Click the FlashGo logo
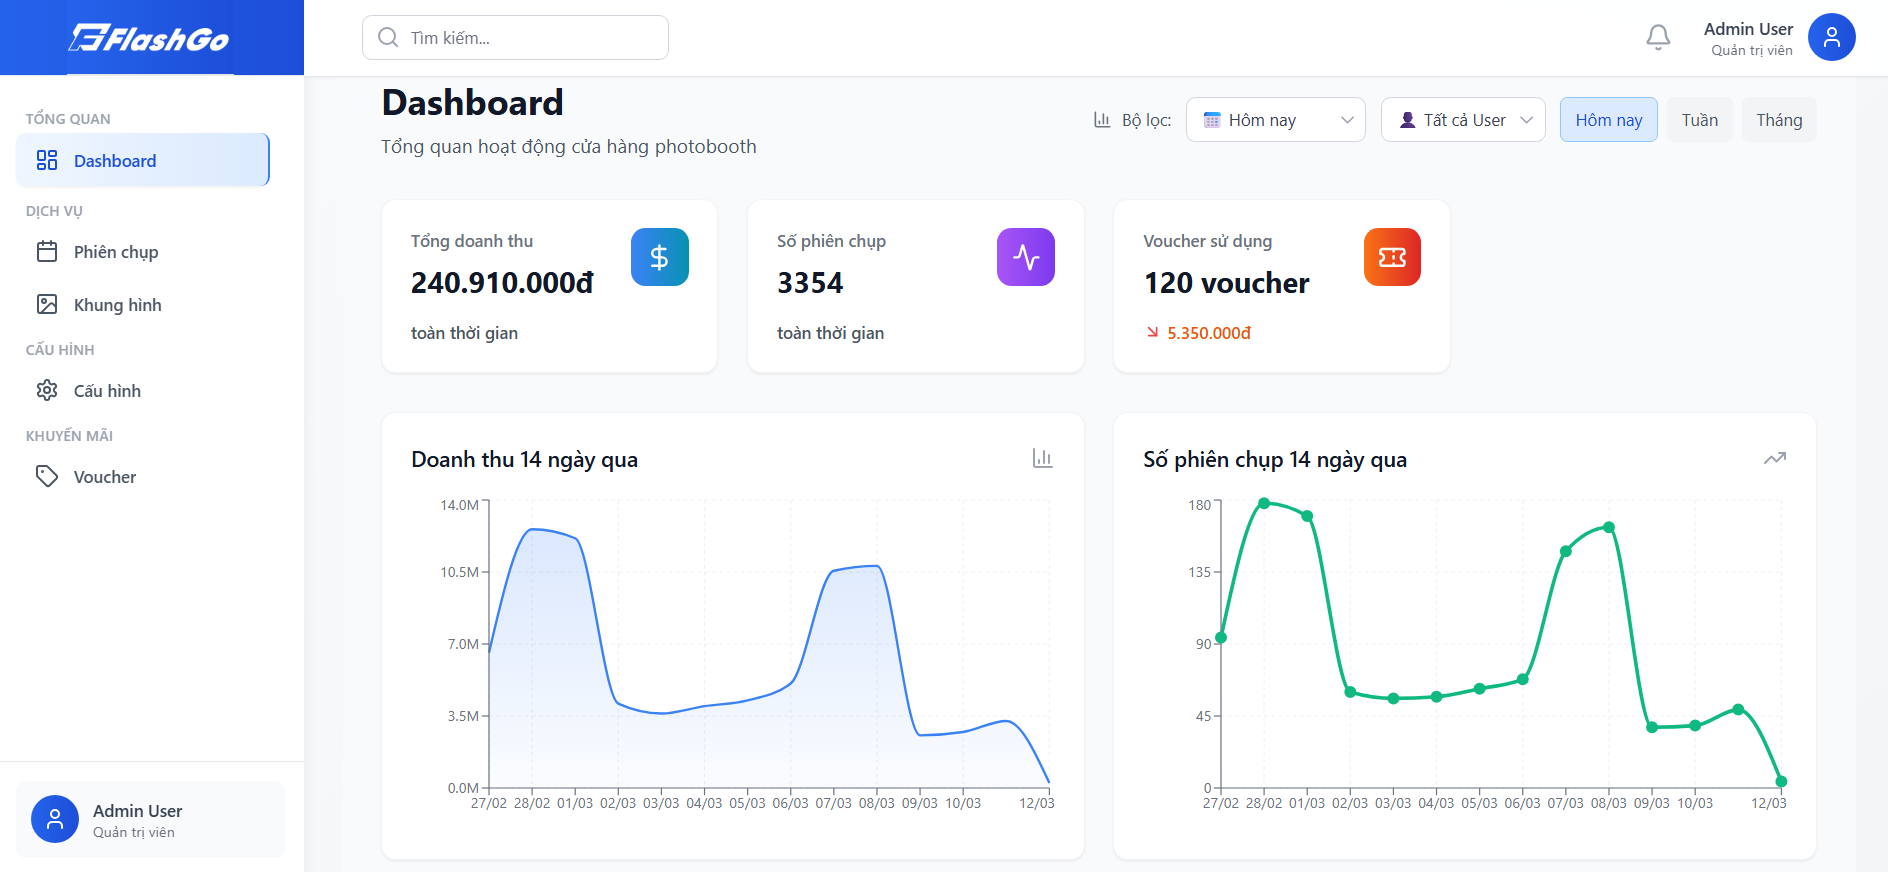1888x872 pixels. point(150,38)
